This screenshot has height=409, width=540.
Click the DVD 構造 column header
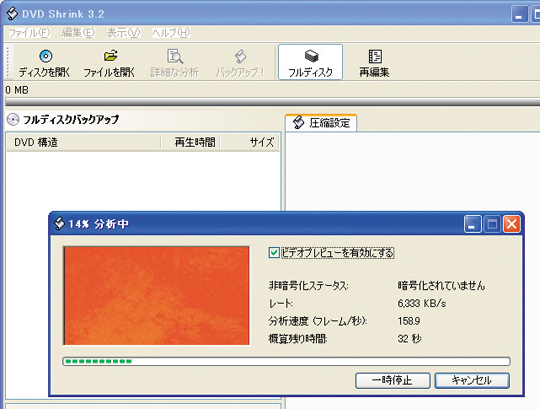pyautogui.click(x=84, y=142)
